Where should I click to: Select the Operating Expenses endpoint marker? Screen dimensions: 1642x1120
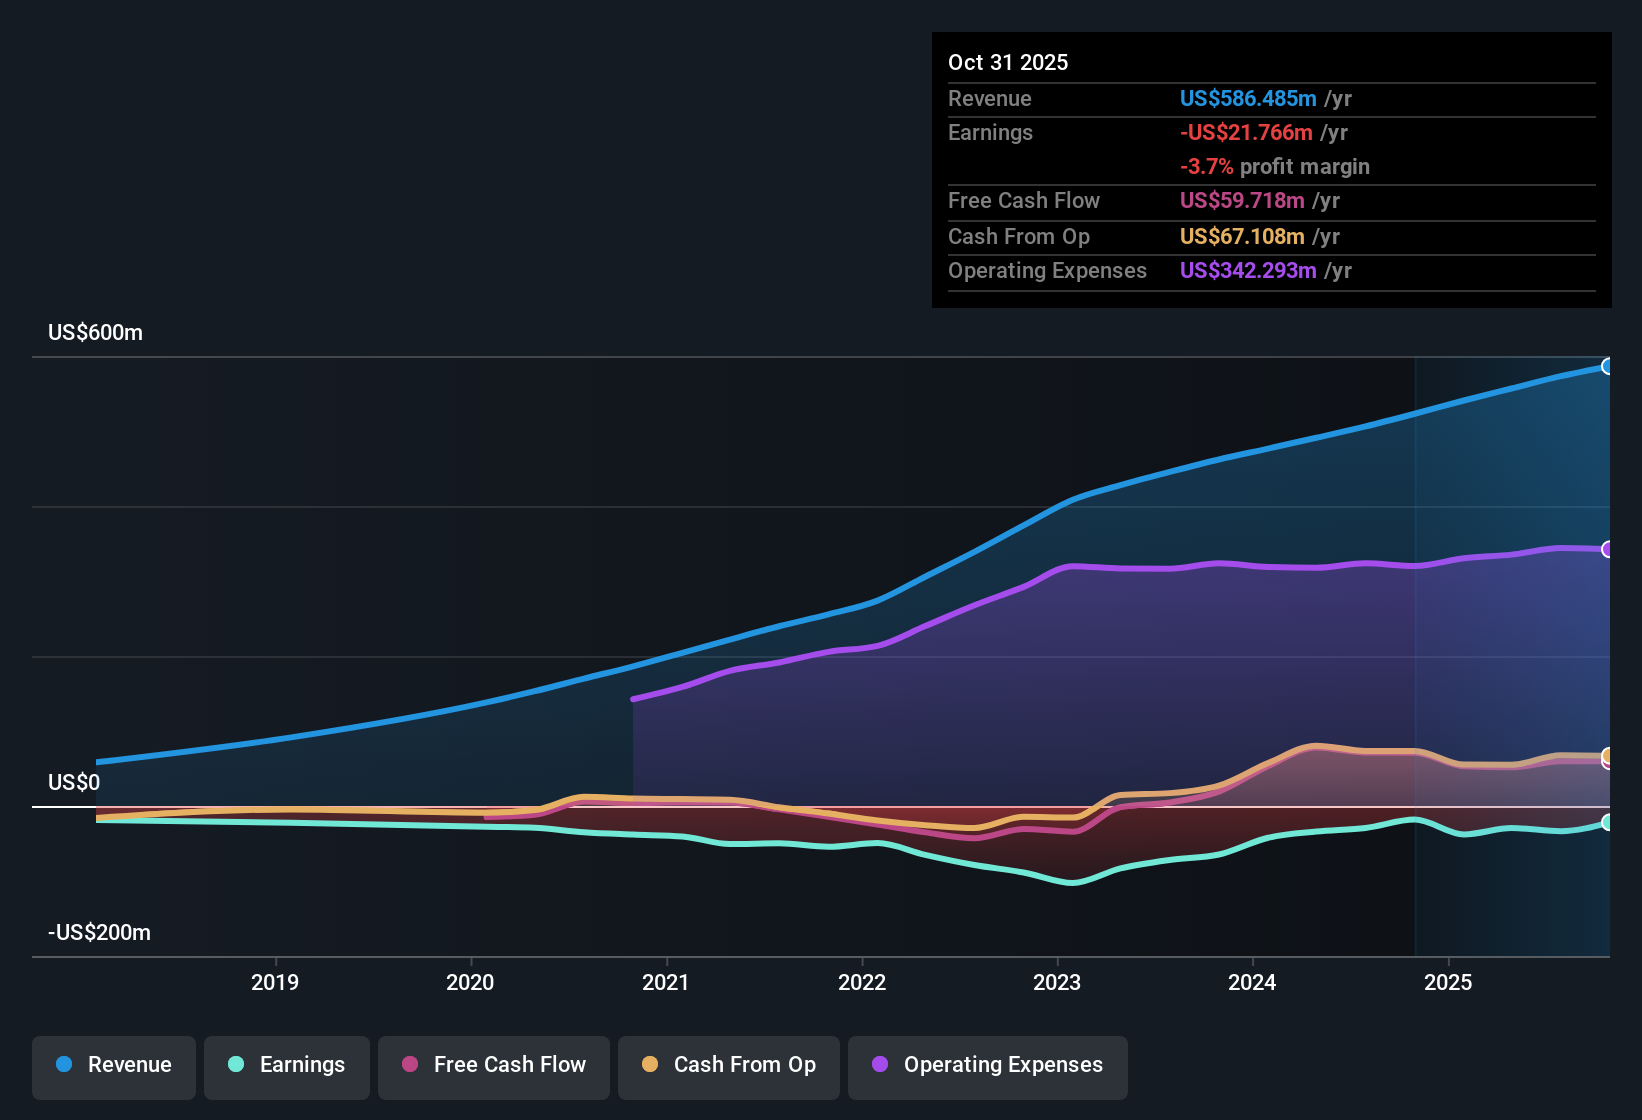point(1609,549)
